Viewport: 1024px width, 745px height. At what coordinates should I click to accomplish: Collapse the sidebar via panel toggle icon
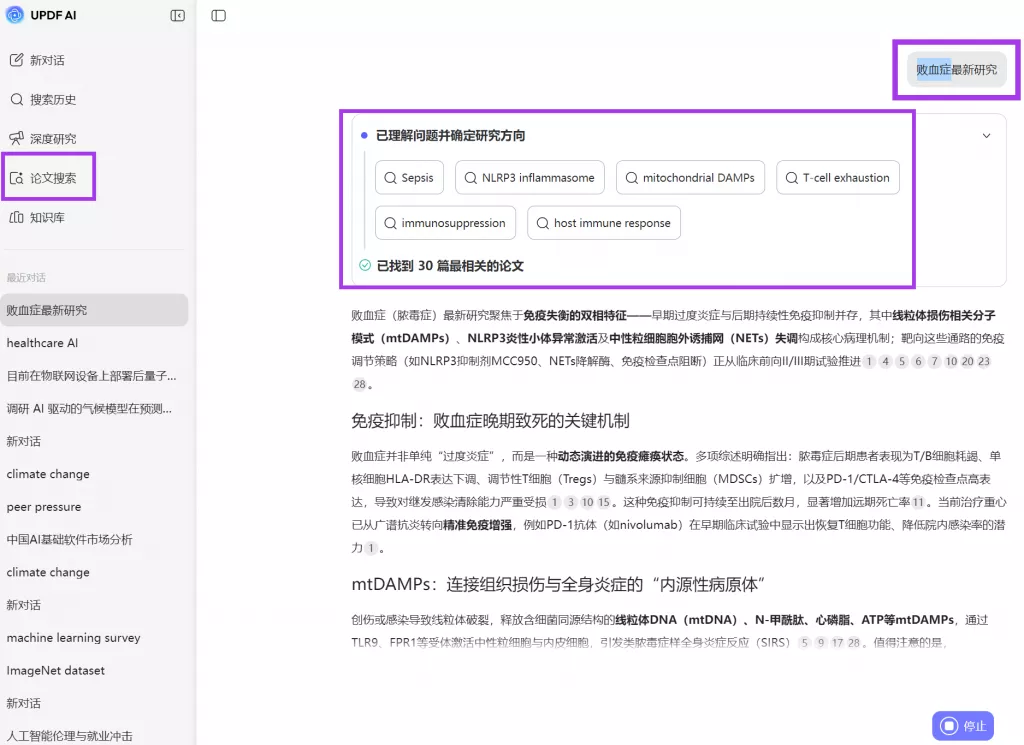178,15
